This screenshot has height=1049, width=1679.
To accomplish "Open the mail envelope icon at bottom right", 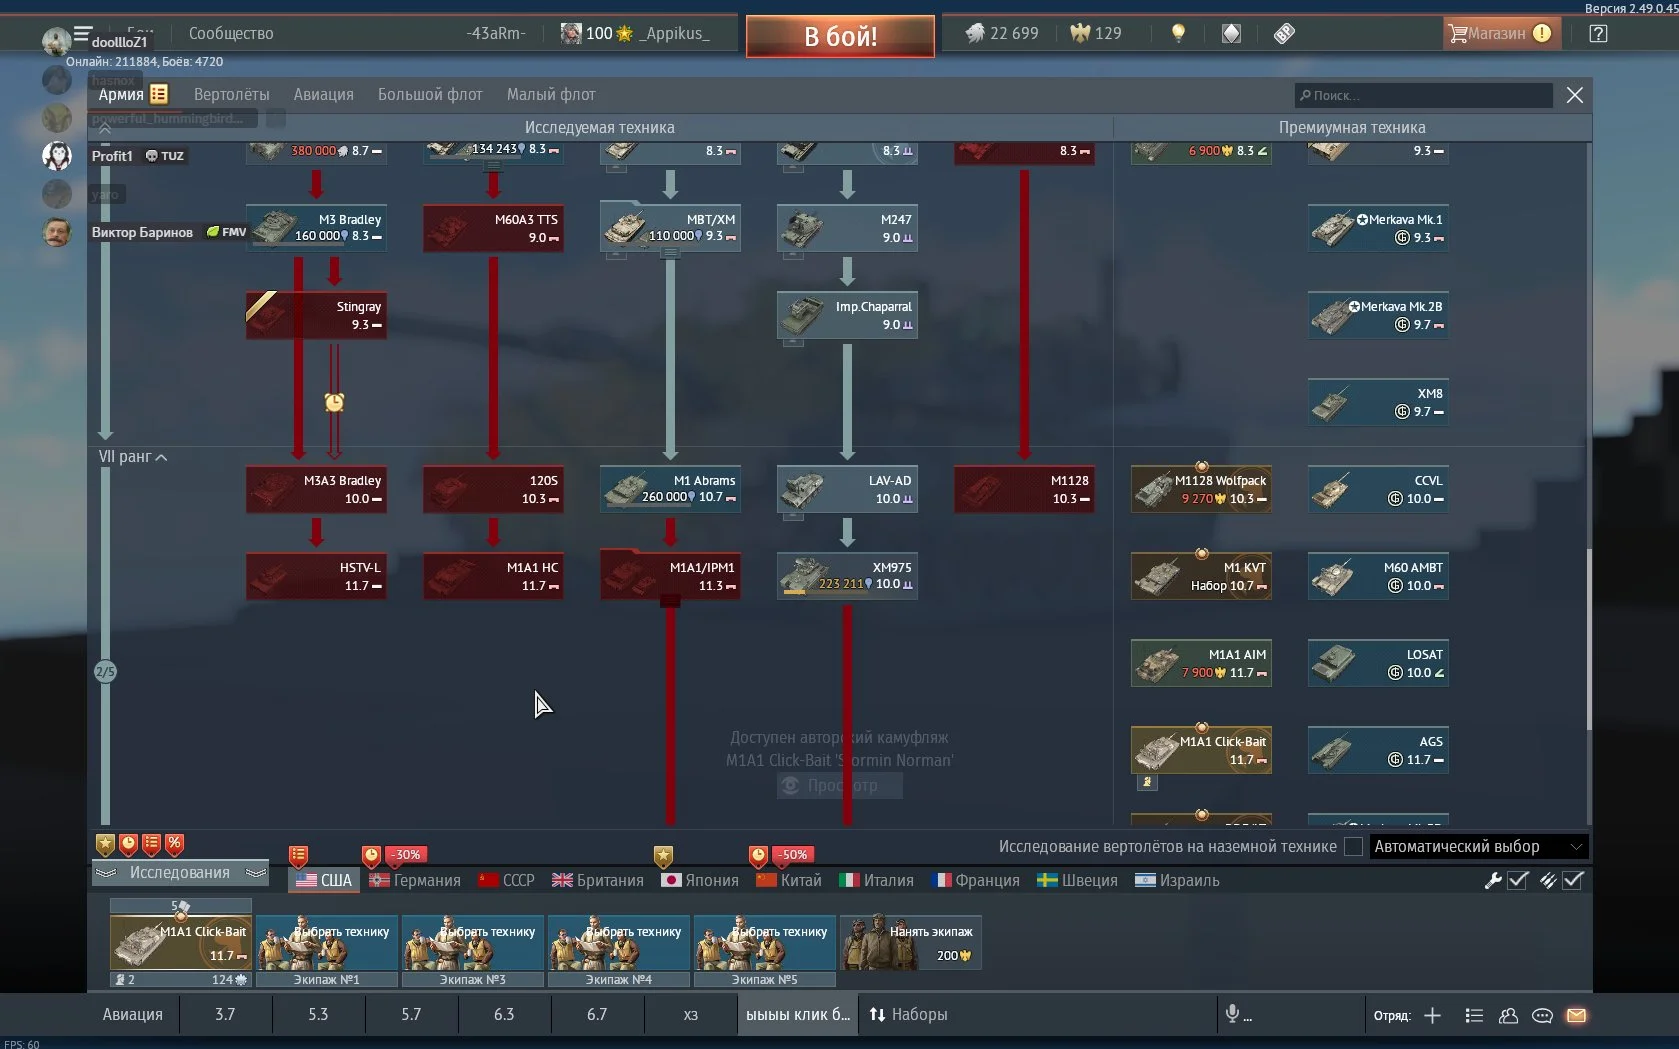I will point(1576,1015).
